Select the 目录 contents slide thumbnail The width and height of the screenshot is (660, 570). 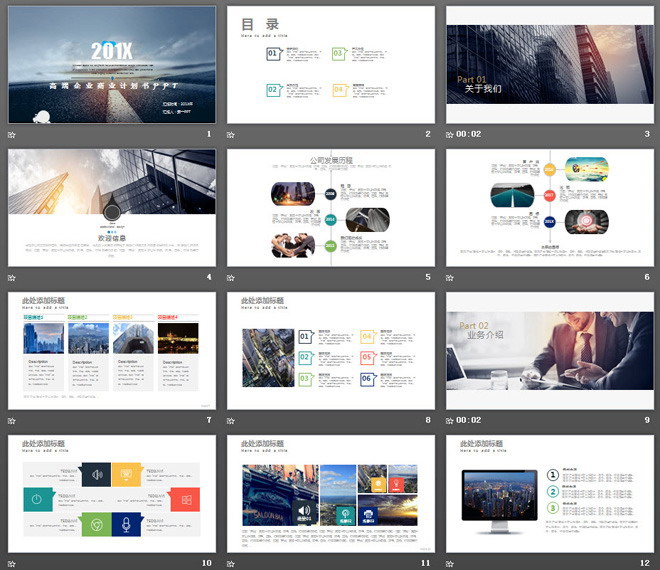pos(331,64)
